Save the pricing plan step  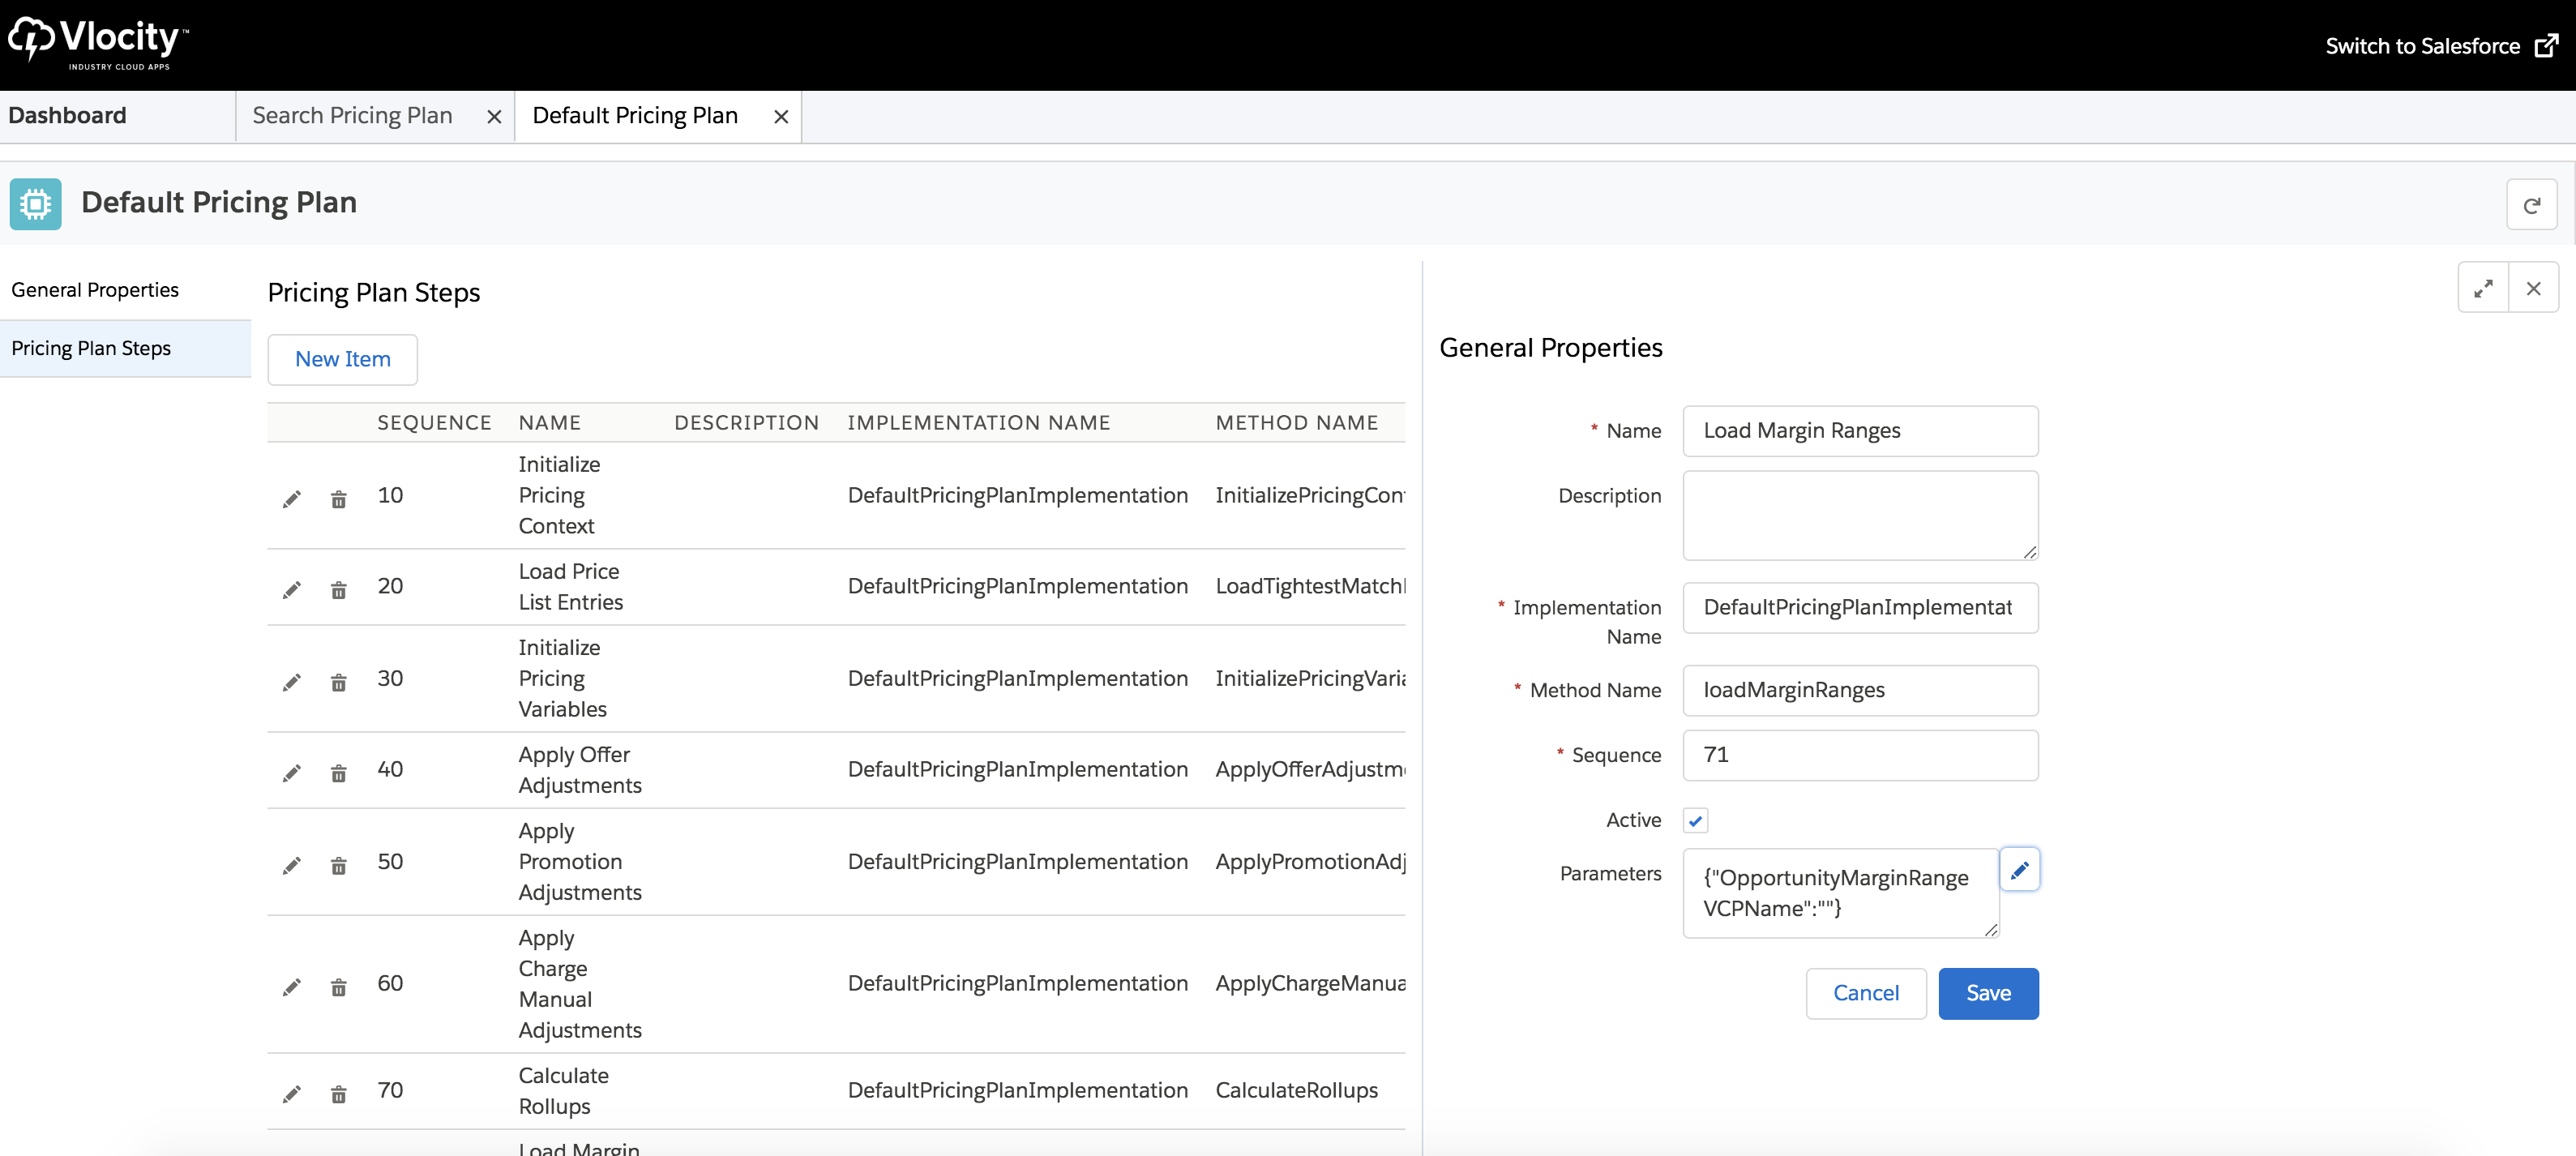tap(1988, 993)
